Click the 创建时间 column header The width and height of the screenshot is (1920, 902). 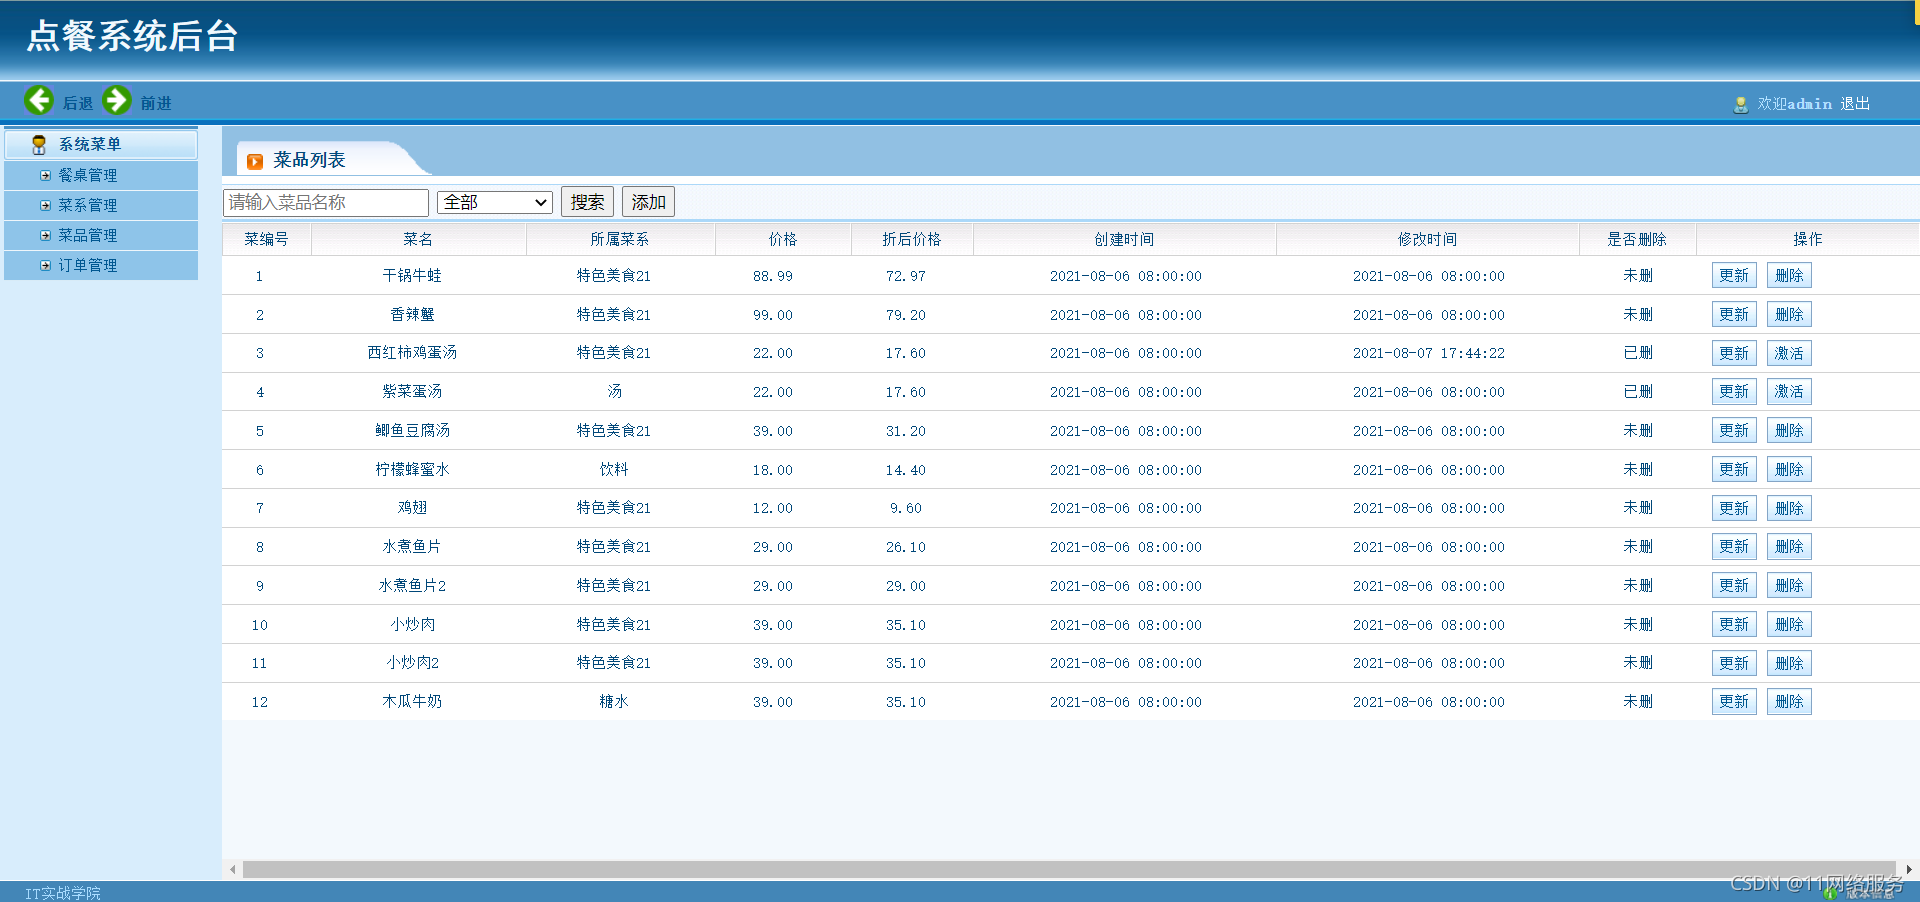[x=1124, y=239]
